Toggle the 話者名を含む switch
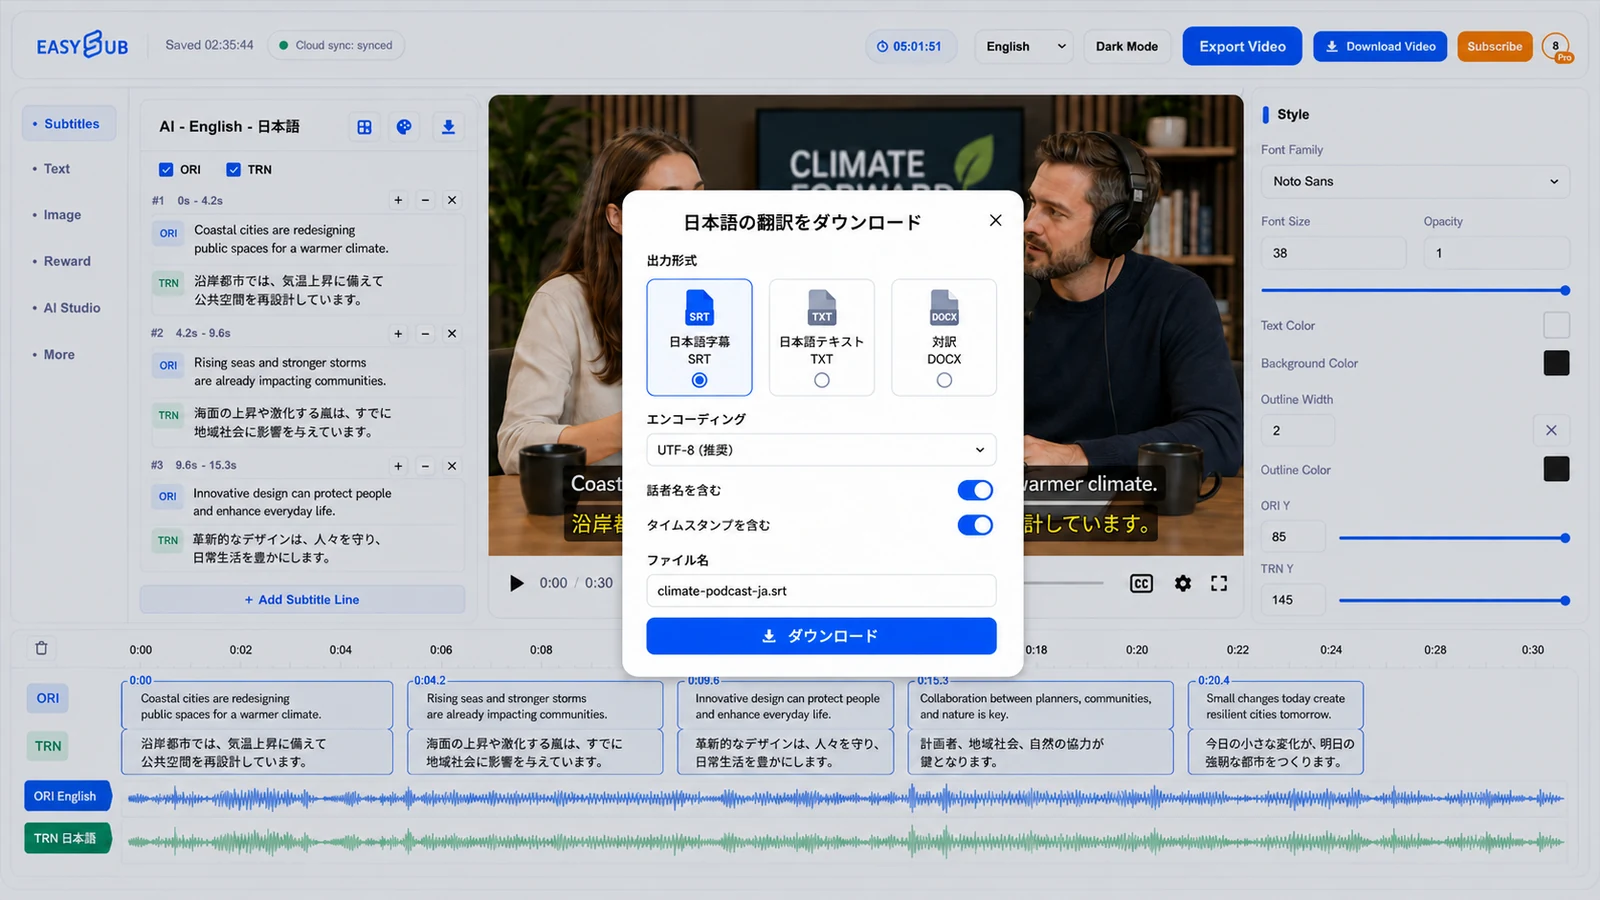This screenshot has width=1600, height=900. [x=975, y=490]
